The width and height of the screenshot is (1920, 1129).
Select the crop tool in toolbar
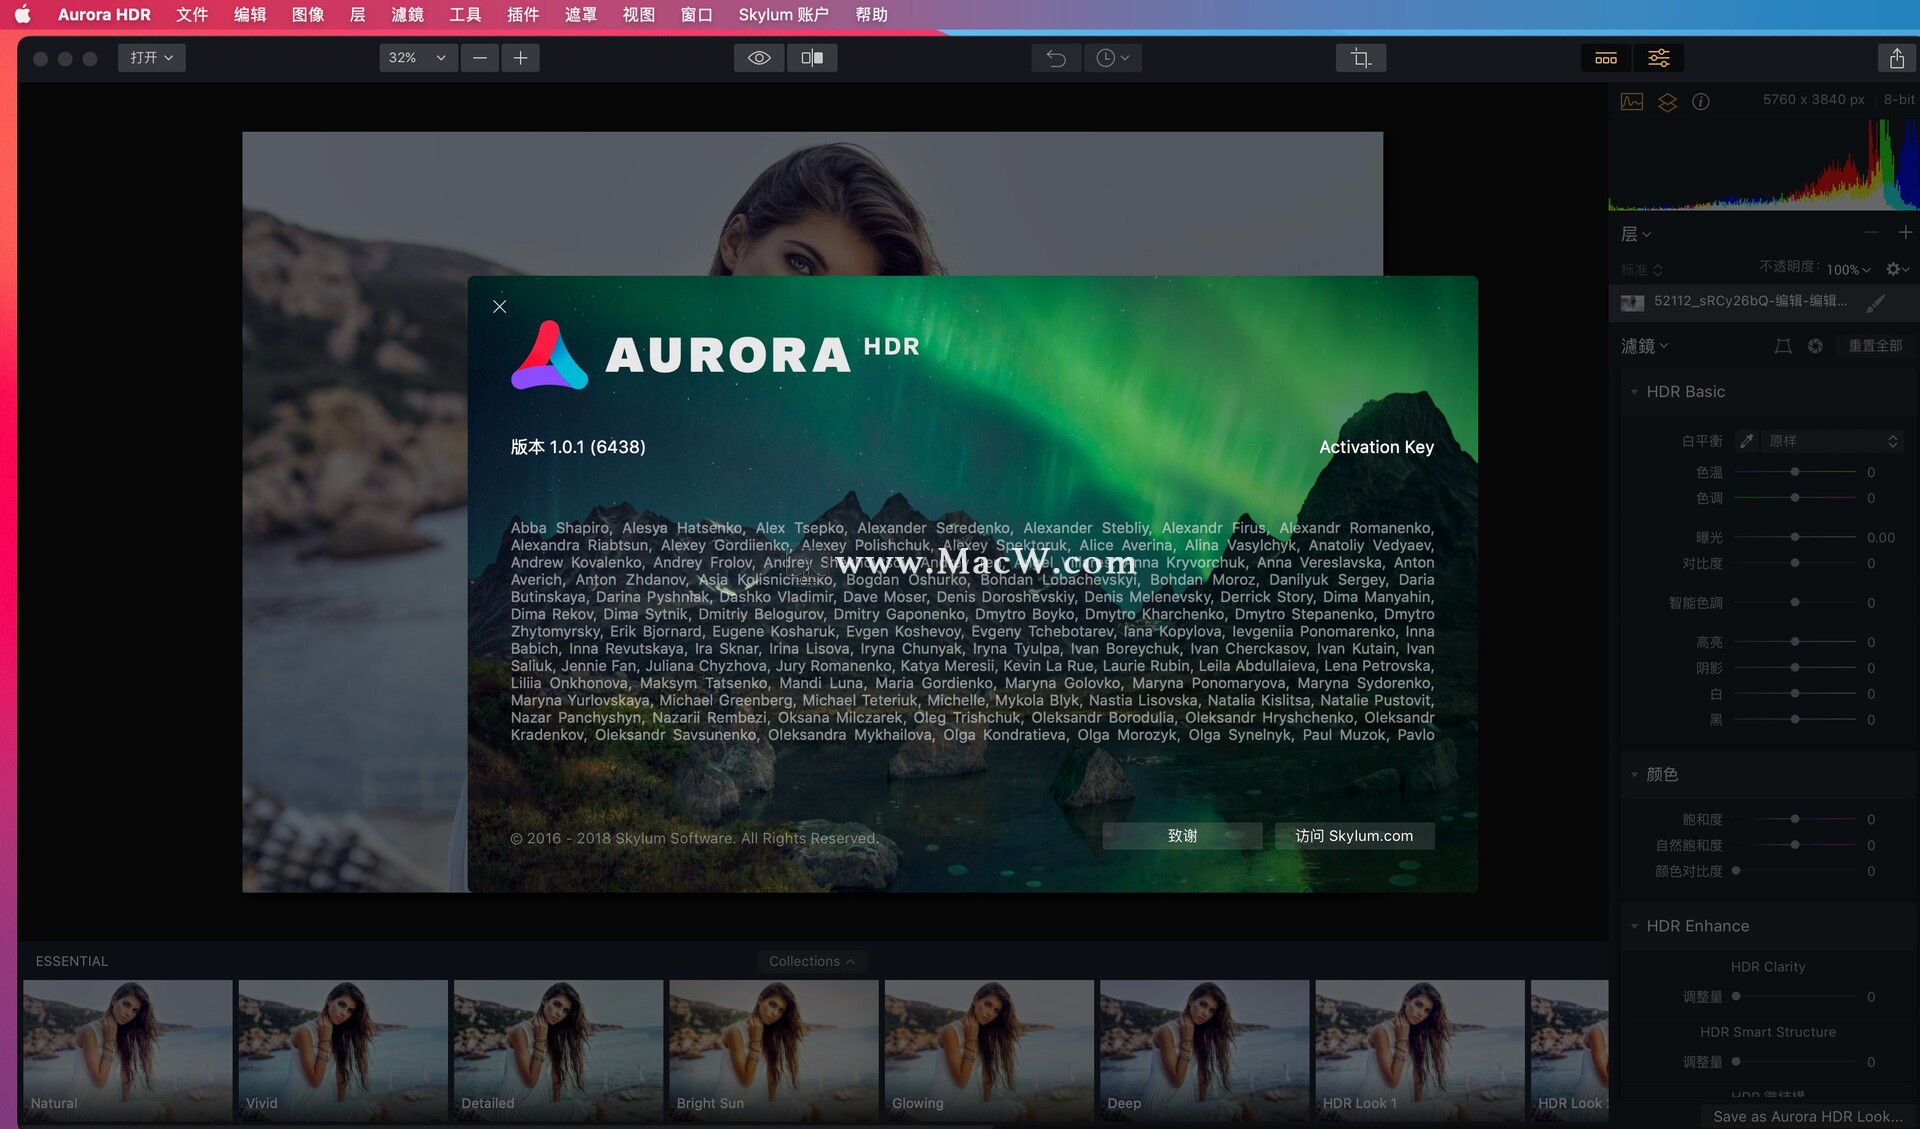point(1360,56)
